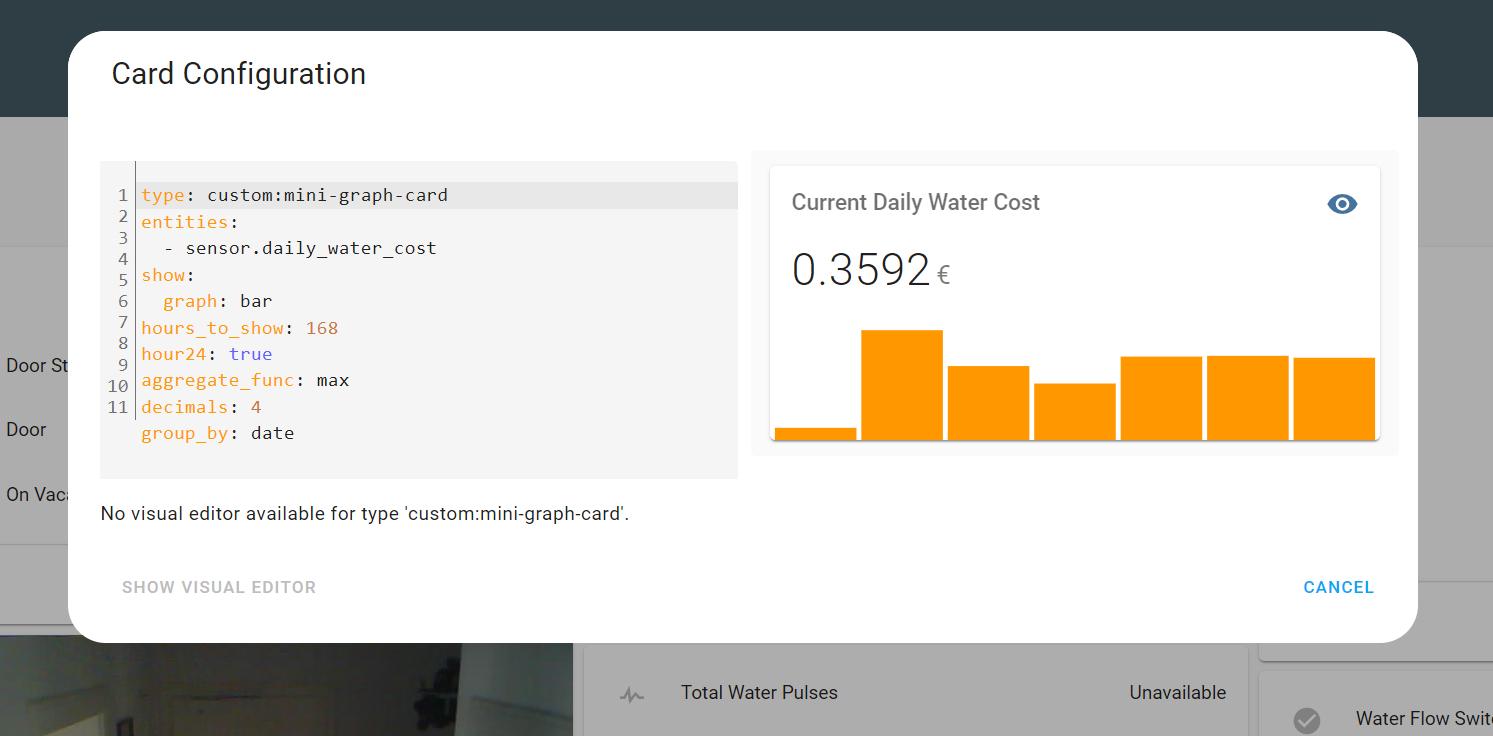Click the graph: bar line in the editor
The image size is (1493, 736).
tap(217, 301)
